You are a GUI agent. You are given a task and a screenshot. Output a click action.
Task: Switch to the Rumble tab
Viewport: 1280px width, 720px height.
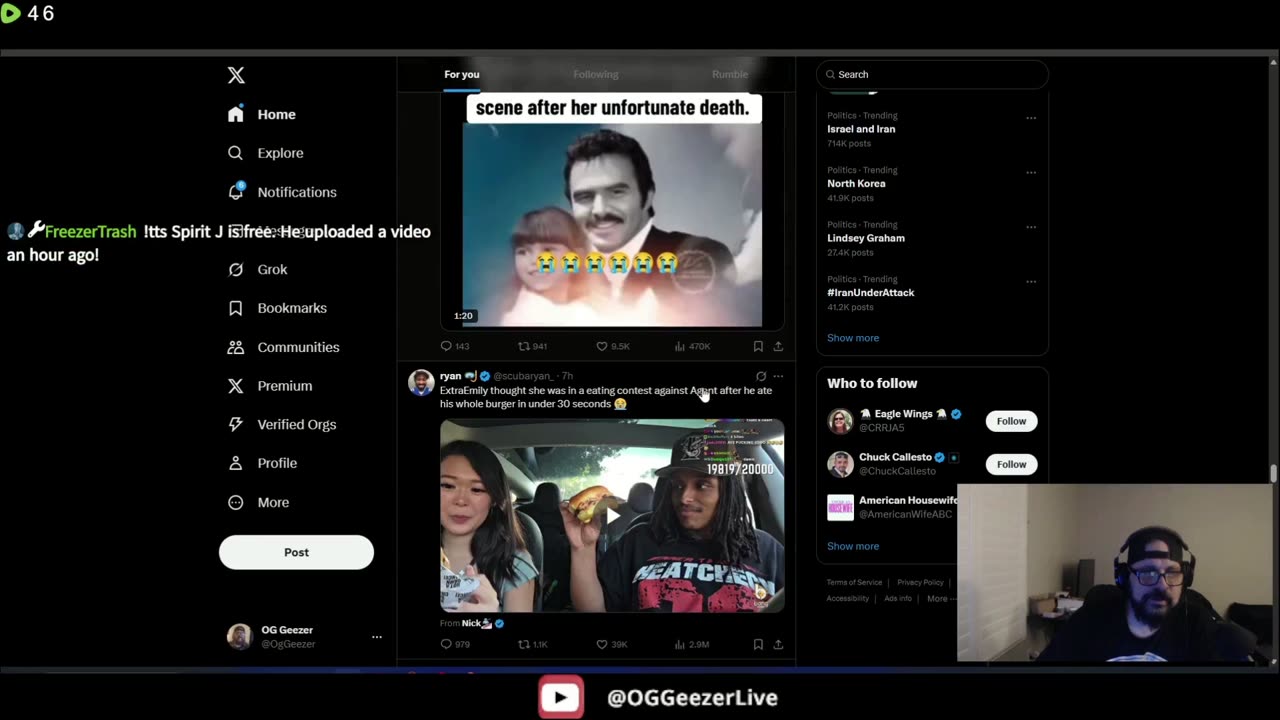click(x=730, y=74)
